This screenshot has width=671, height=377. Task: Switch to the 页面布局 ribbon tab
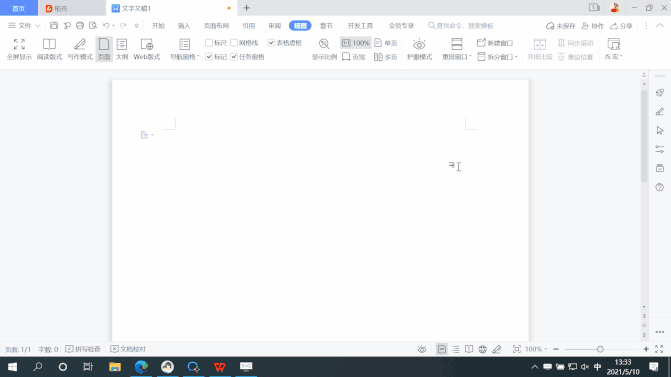[216, 26]
